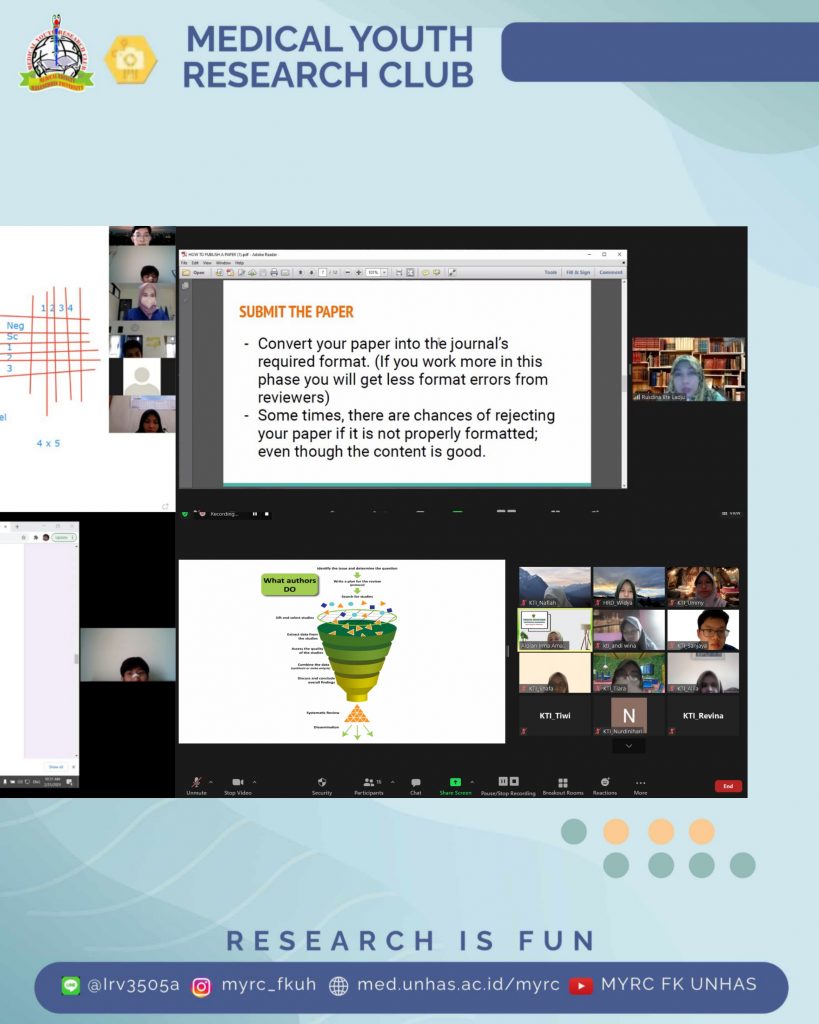Image resolution: width=819 pixels, height=1024 pixels.
Task: Open the Window menu in Adobe Reader
Action: [223, 263]
